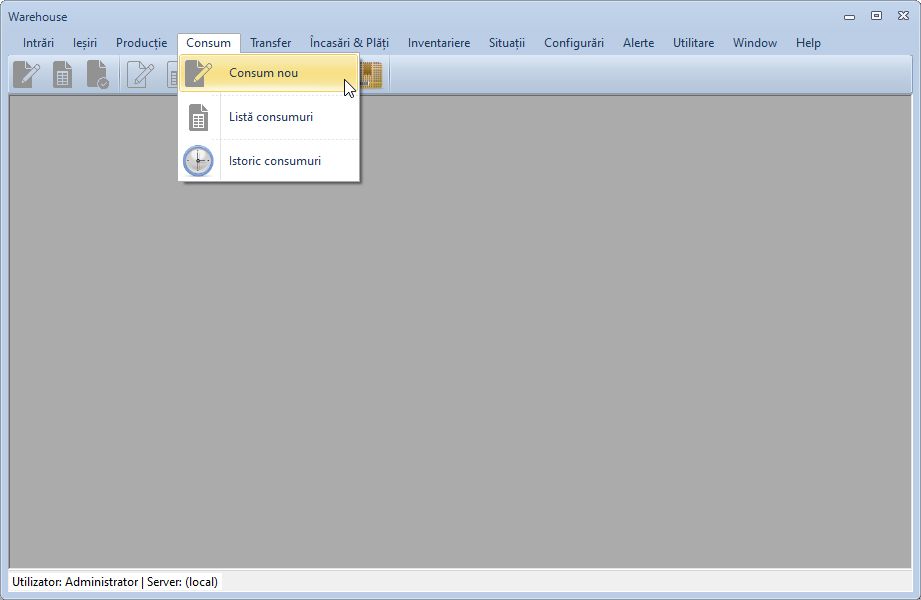Select the highlighted Consum nou entry
This screenshot has height=600, width=921.
click(x=263, y=73)
